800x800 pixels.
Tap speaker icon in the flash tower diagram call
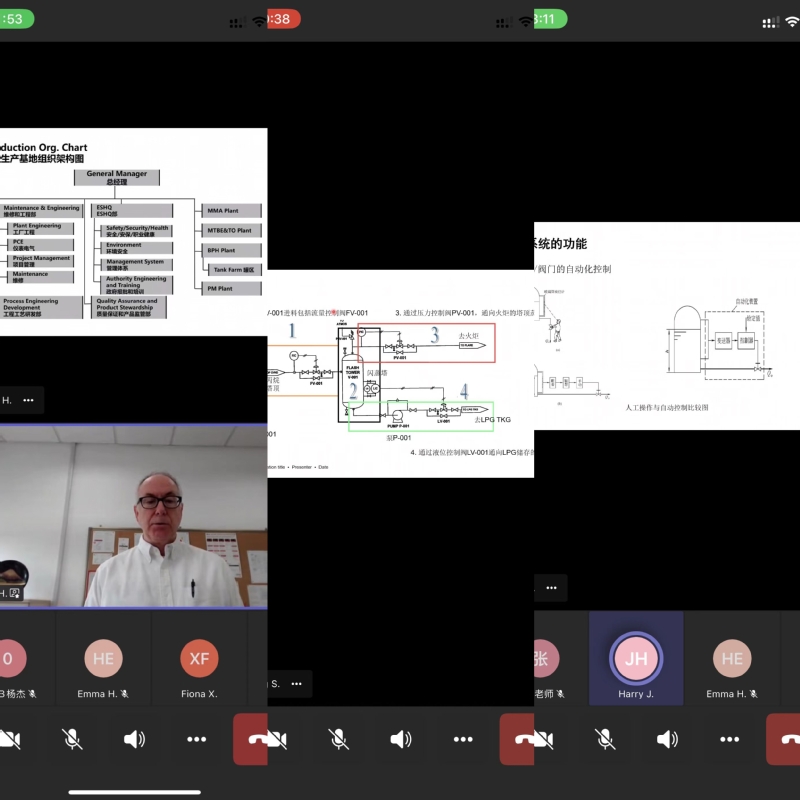click(401, 739)
